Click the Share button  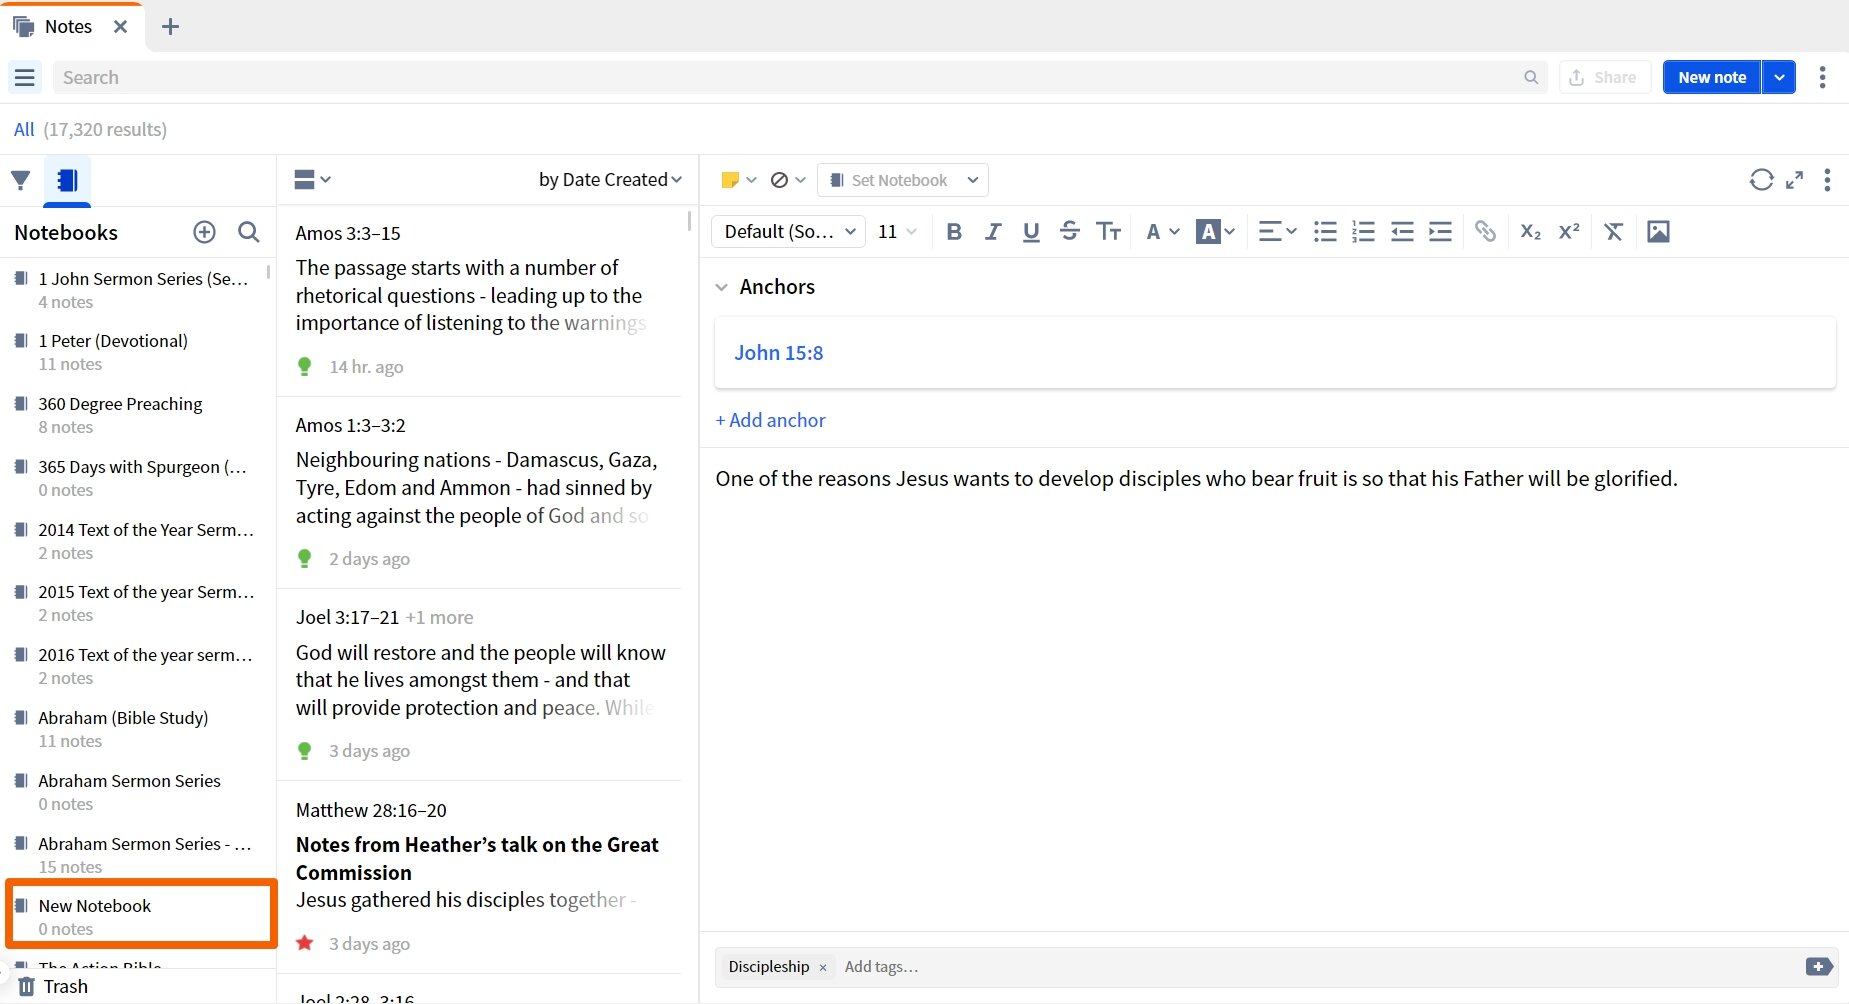point(1604,77)
